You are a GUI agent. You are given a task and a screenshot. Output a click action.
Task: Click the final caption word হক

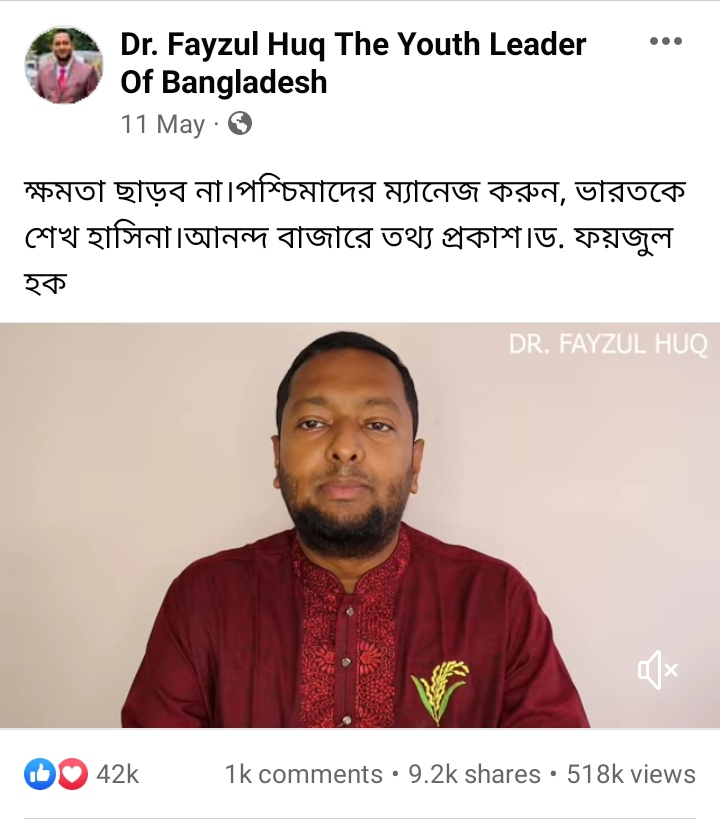click(x=45, y=284)
